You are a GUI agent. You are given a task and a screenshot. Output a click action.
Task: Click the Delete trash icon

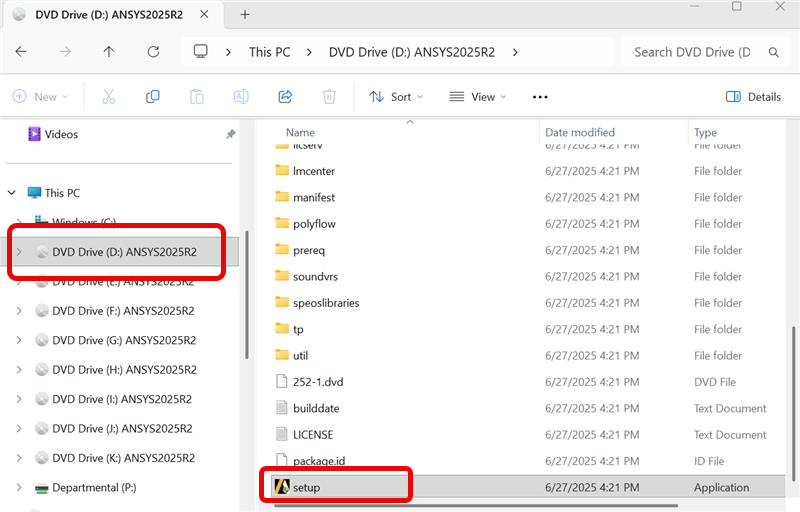coord(329,97)
